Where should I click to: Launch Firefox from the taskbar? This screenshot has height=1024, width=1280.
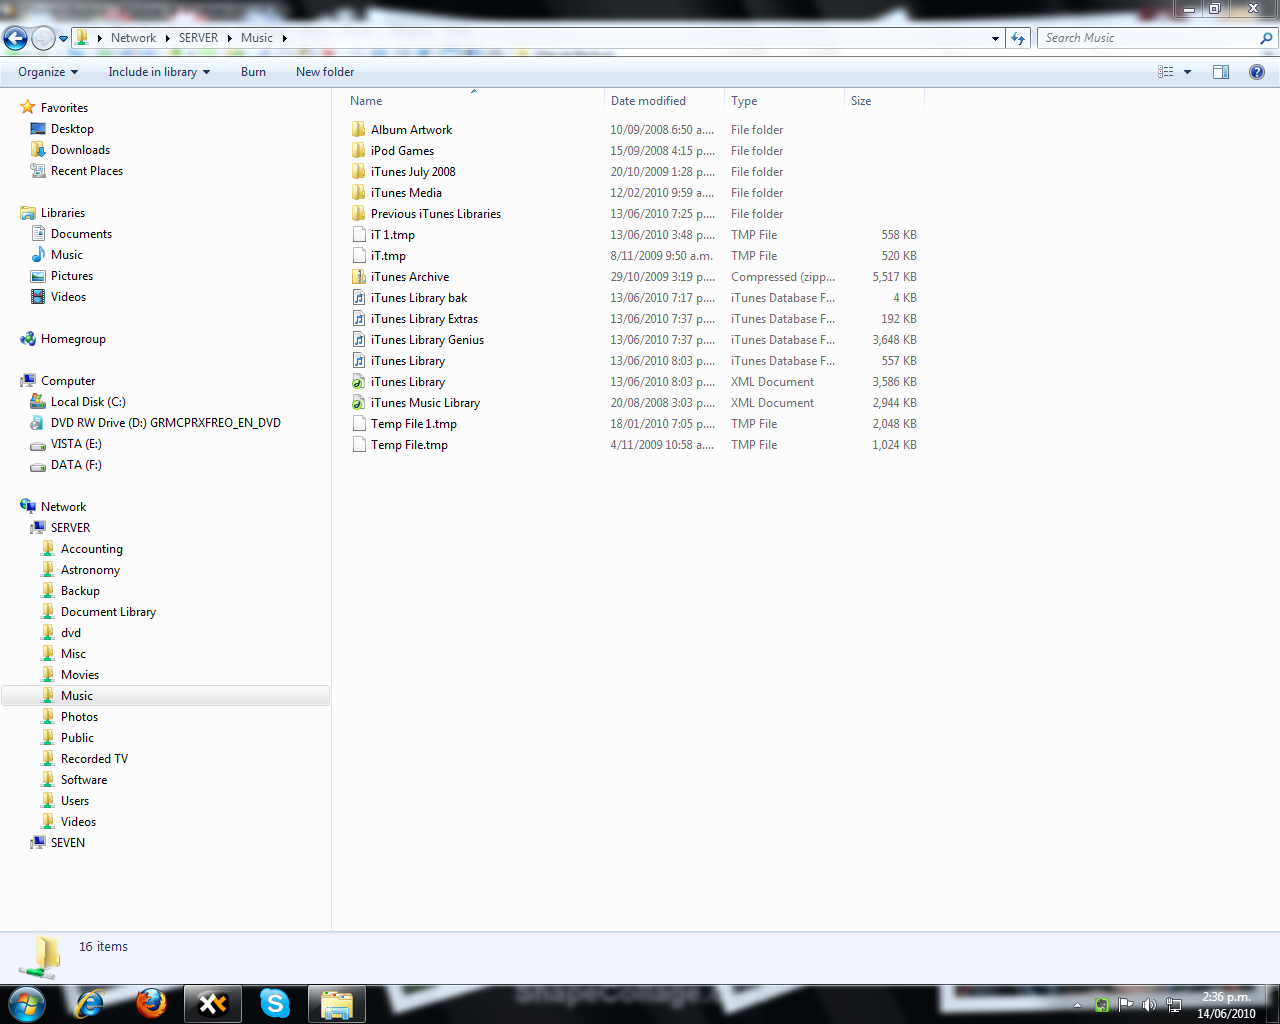point(151,1003)
